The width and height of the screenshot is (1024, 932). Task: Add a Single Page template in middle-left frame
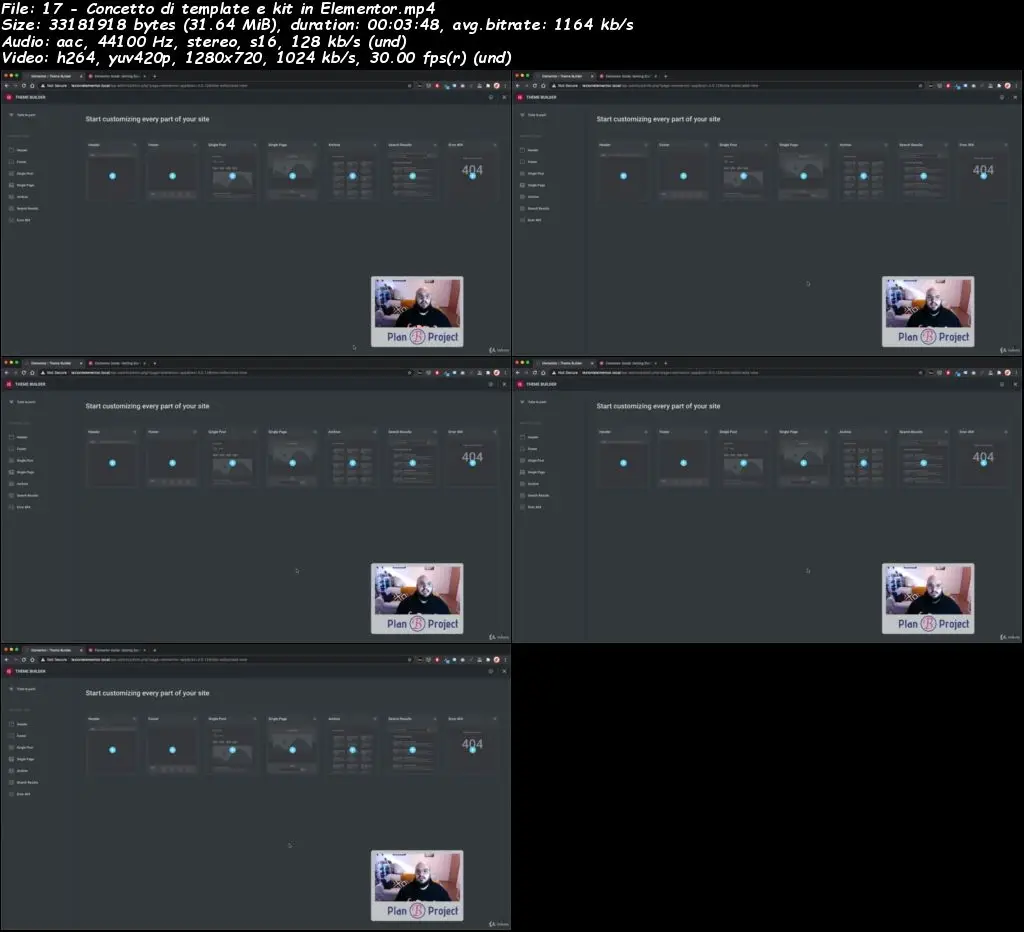(293, 462)
